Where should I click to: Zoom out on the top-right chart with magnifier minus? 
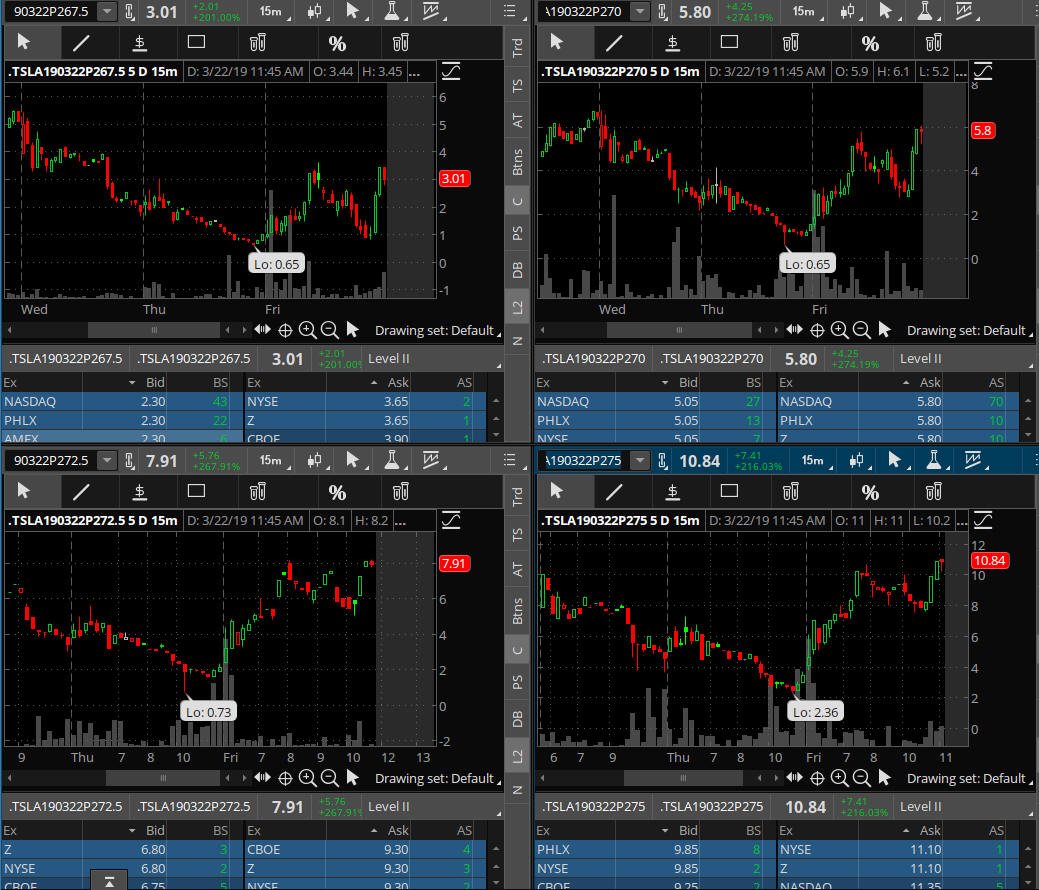click(861, 330)
